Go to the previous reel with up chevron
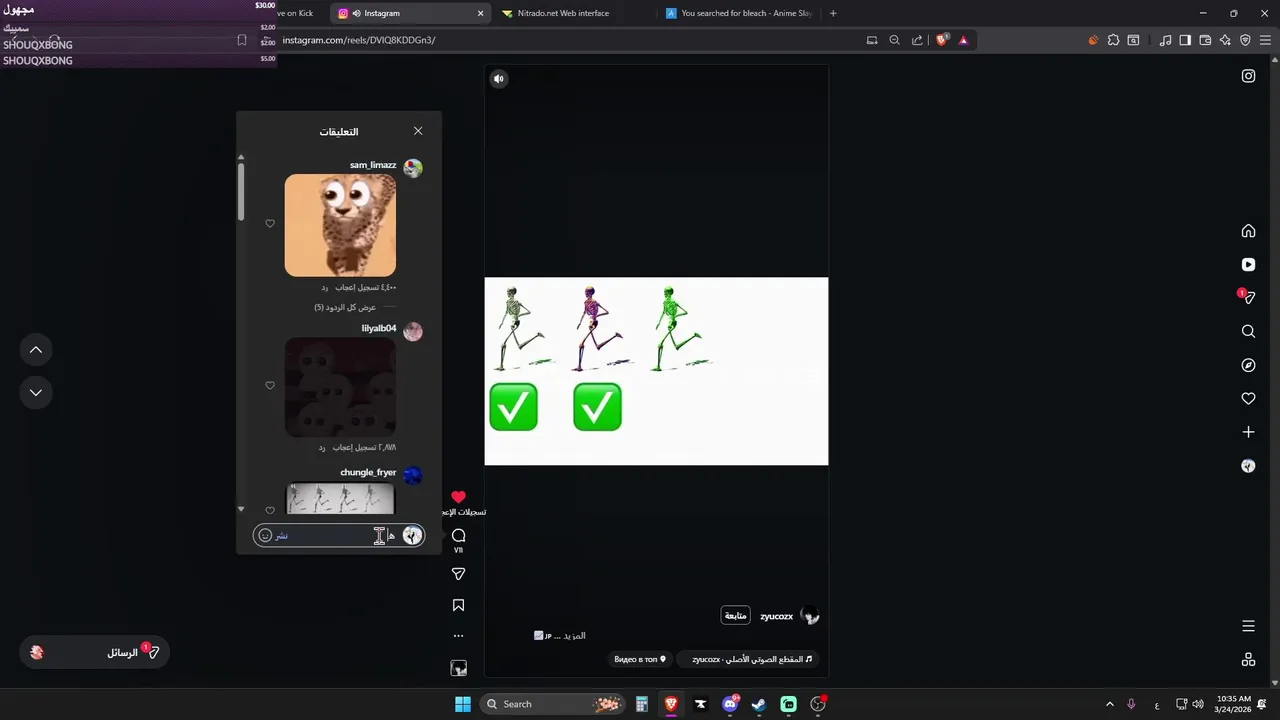1280x720 pixels. point(36,350)
